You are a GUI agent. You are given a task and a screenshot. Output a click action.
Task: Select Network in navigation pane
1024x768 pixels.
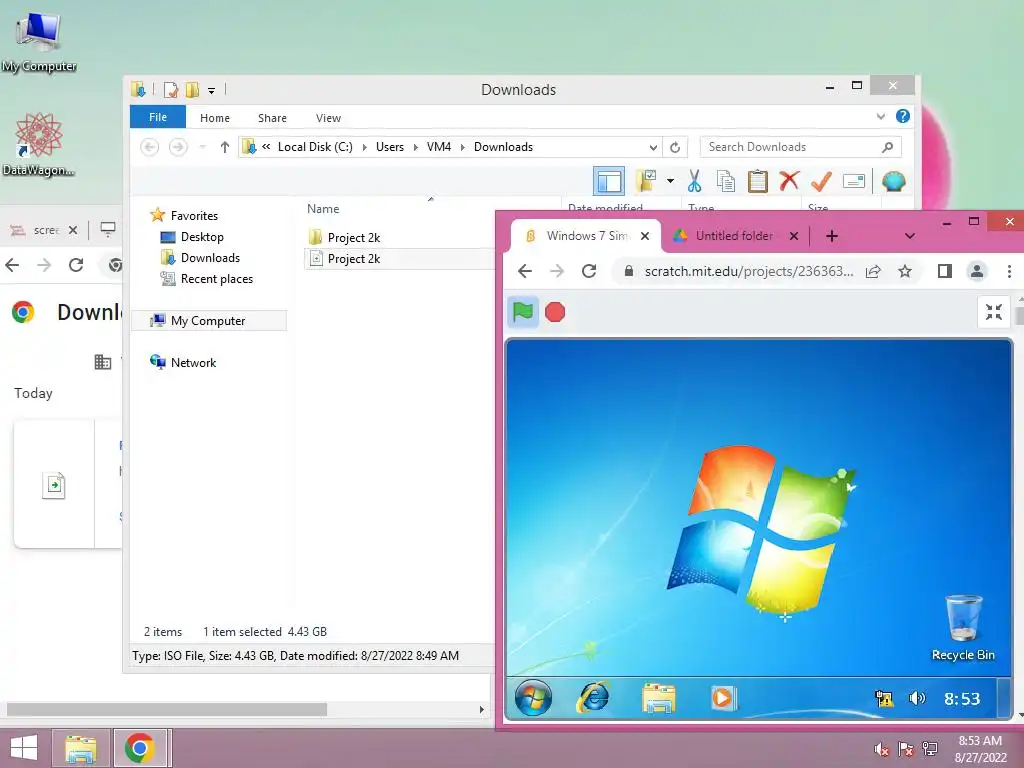pos(193,362)
